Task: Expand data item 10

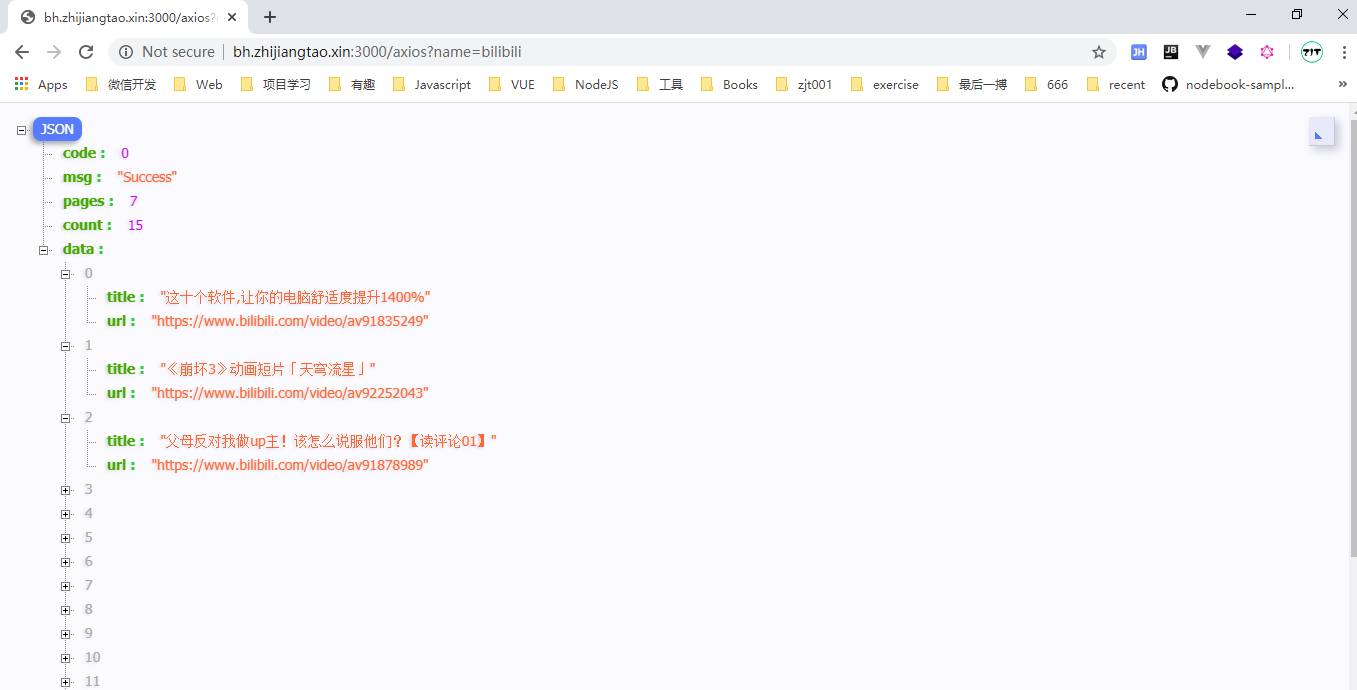Action: 66,658
